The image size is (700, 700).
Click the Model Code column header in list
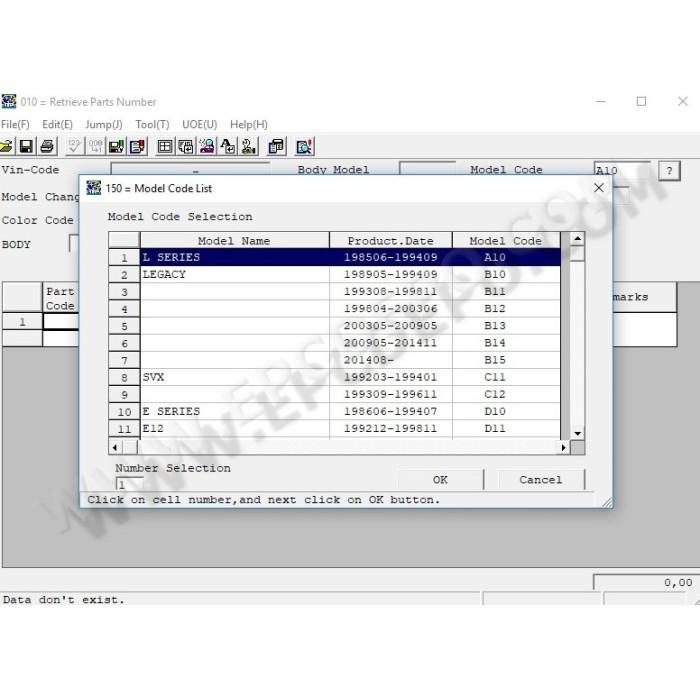pos(506,241)
